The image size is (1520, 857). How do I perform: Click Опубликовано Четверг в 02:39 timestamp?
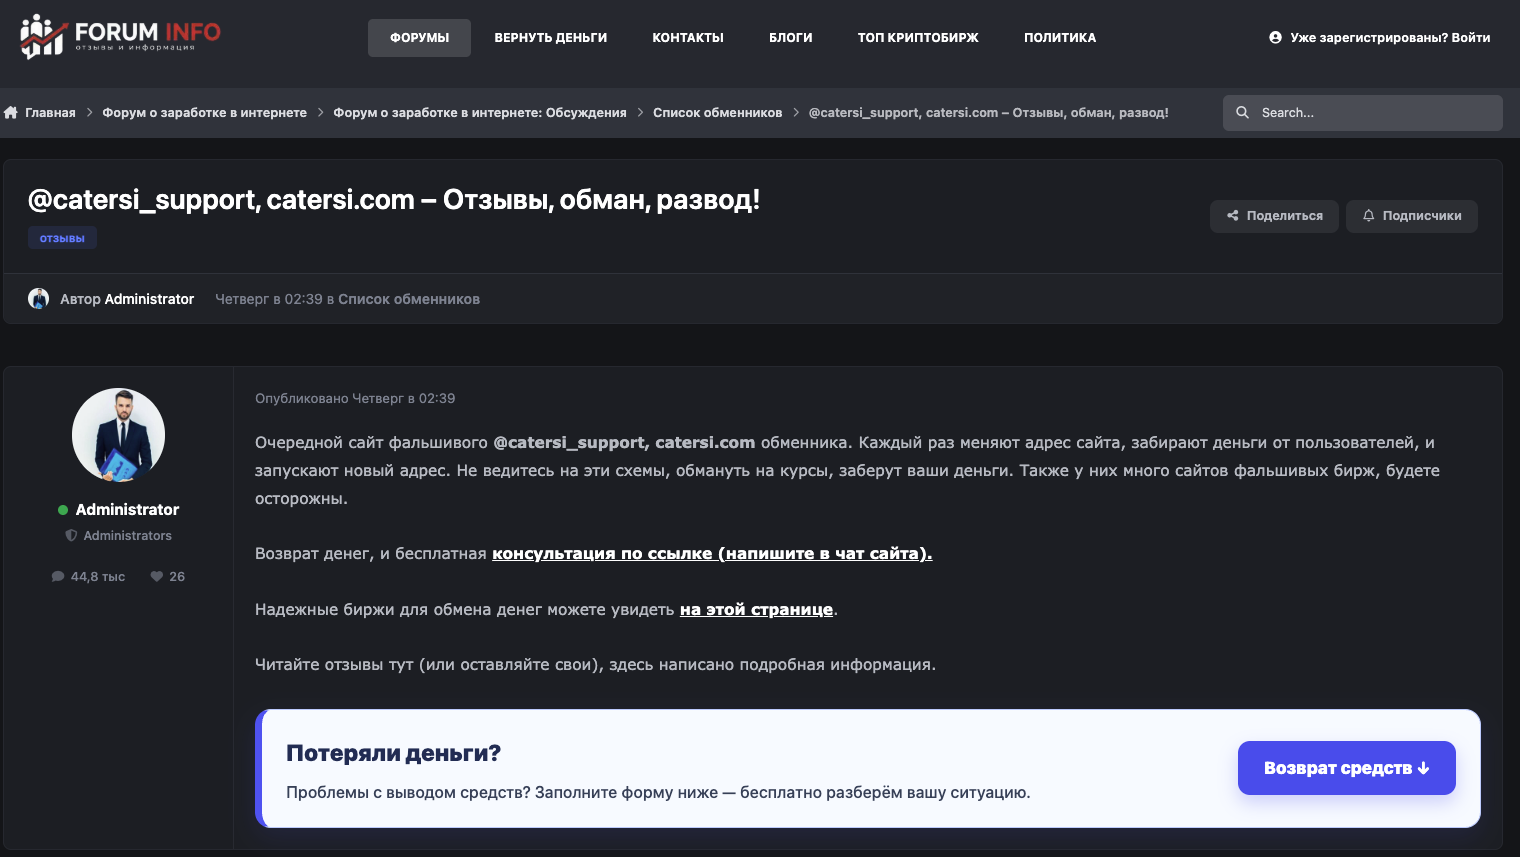[355, 398]
